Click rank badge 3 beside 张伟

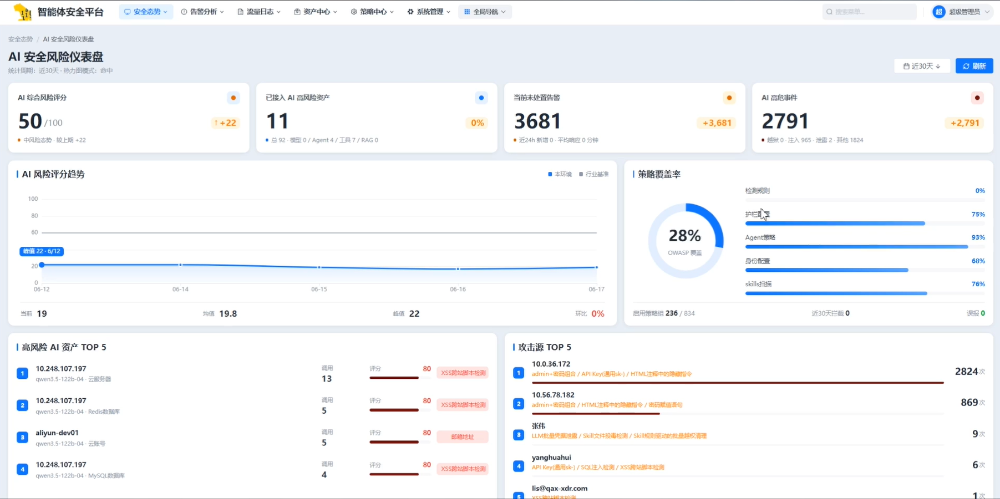coord(518,435)
